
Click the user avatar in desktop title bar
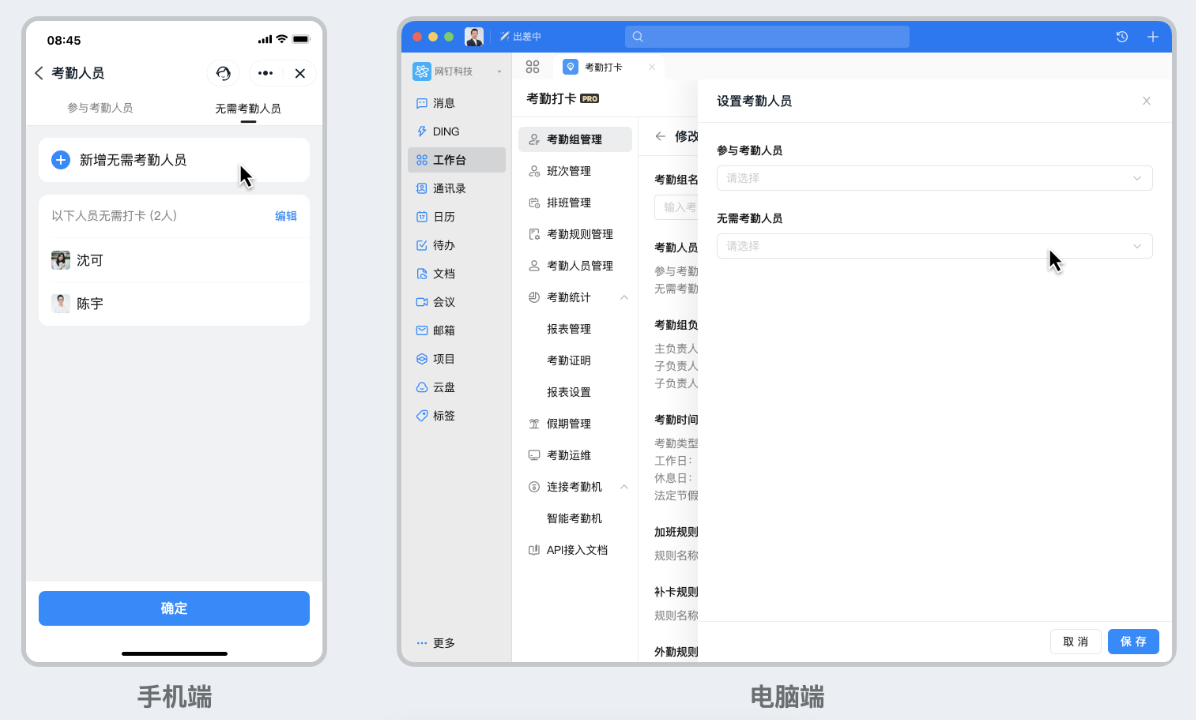474,36
